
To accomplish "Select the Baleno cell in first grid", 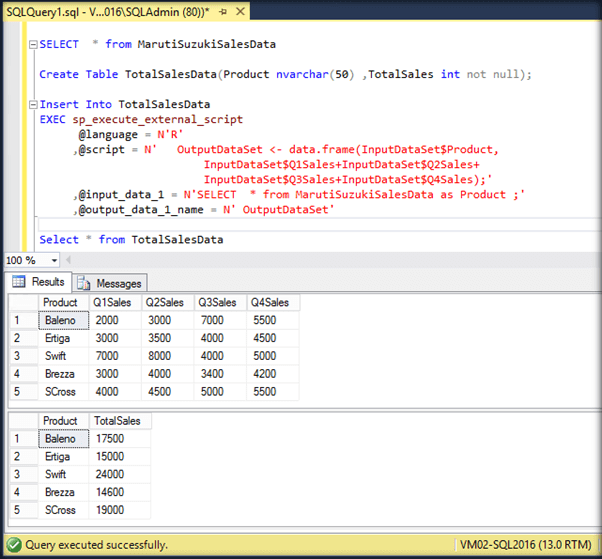I will click(60, 320).
